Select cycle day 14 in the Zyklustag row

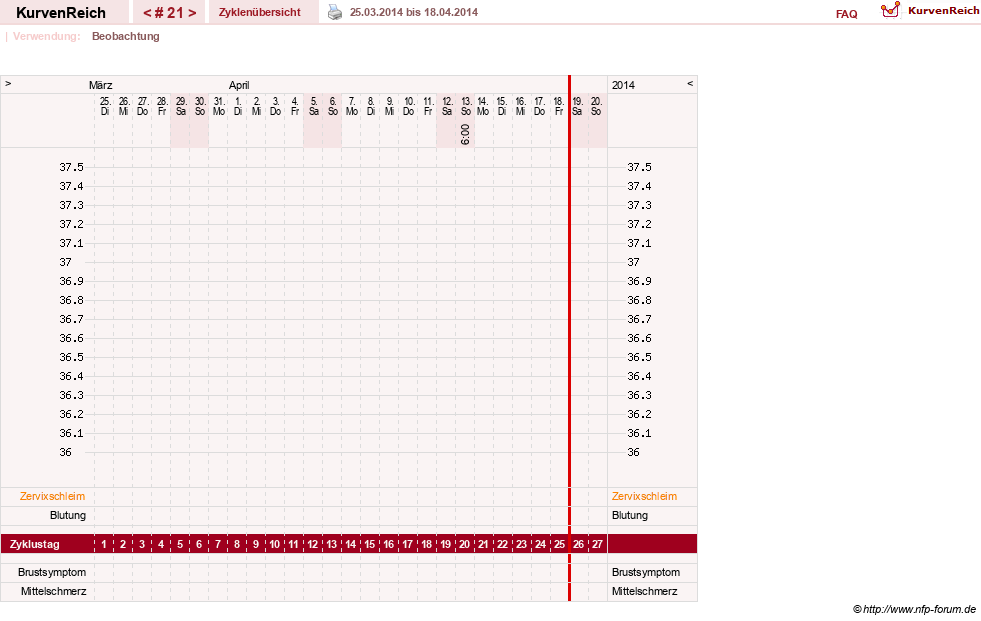pyautogui.click(x=351, y=544)
